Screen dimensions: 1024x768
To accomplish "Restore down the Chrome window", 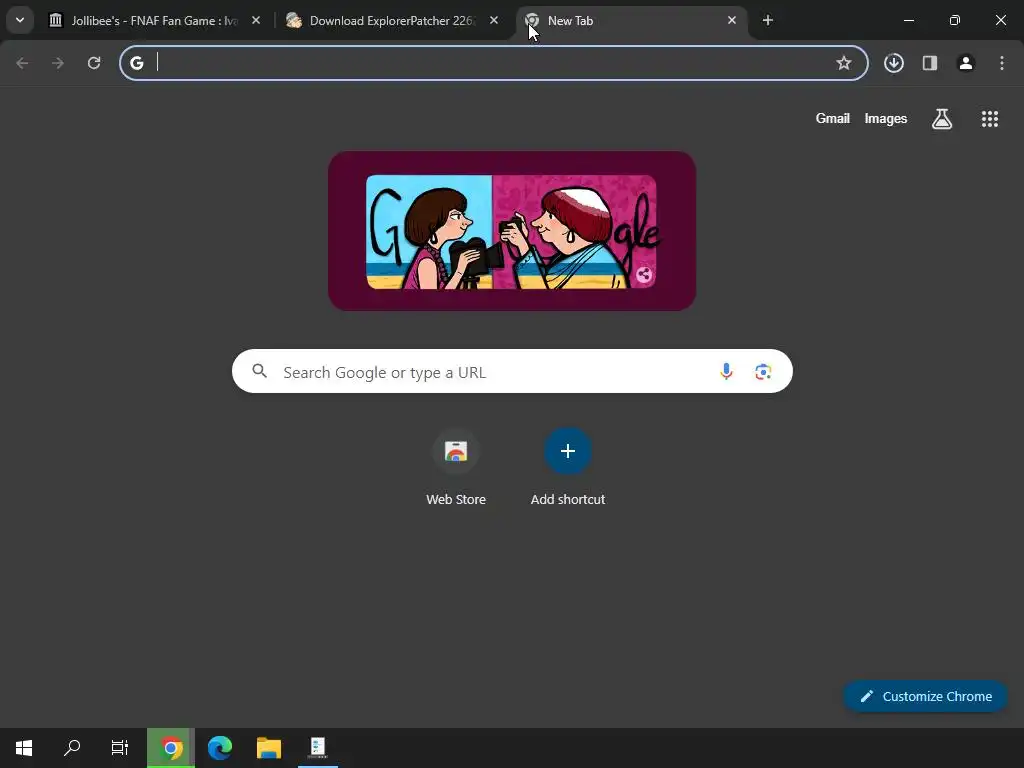I will [x=955, y=20].
